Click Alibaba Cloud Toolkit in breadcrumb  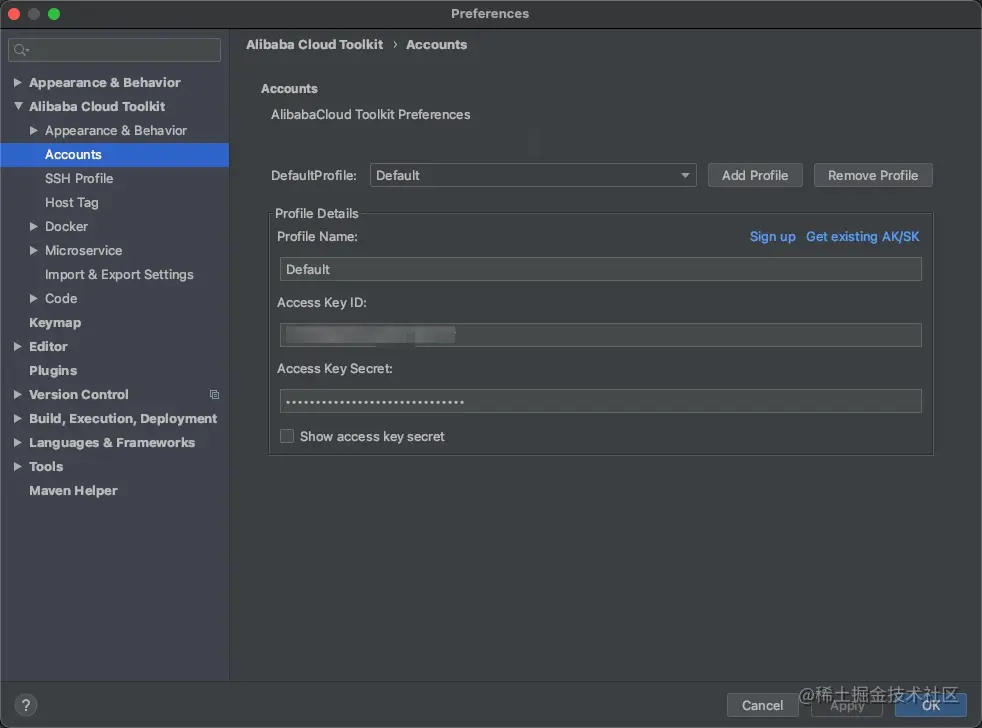pyautogui.click(x=314, y=44)
